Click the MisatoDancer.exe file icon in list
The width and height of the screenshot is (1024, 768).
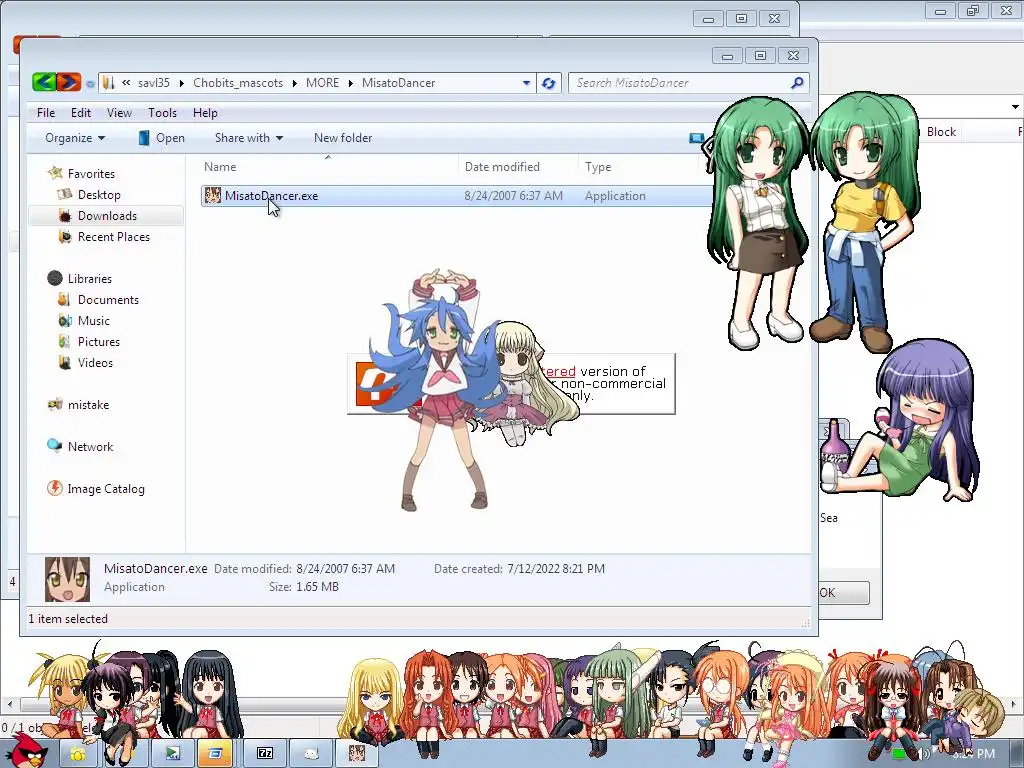[x=213, y=195]
